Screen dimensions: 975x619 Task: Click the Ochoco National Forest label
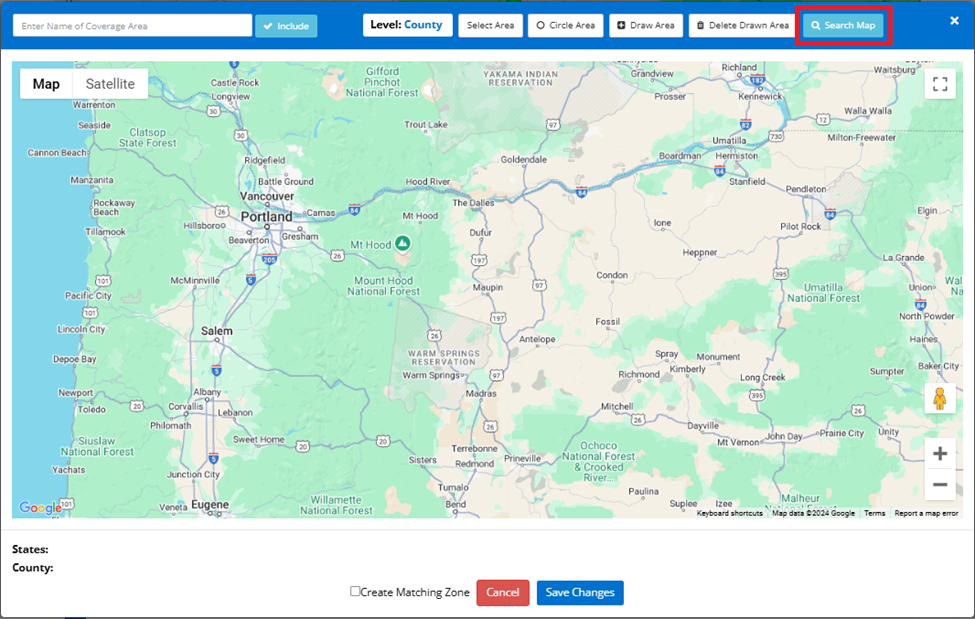pyautogui.click(x=599, y=462)
